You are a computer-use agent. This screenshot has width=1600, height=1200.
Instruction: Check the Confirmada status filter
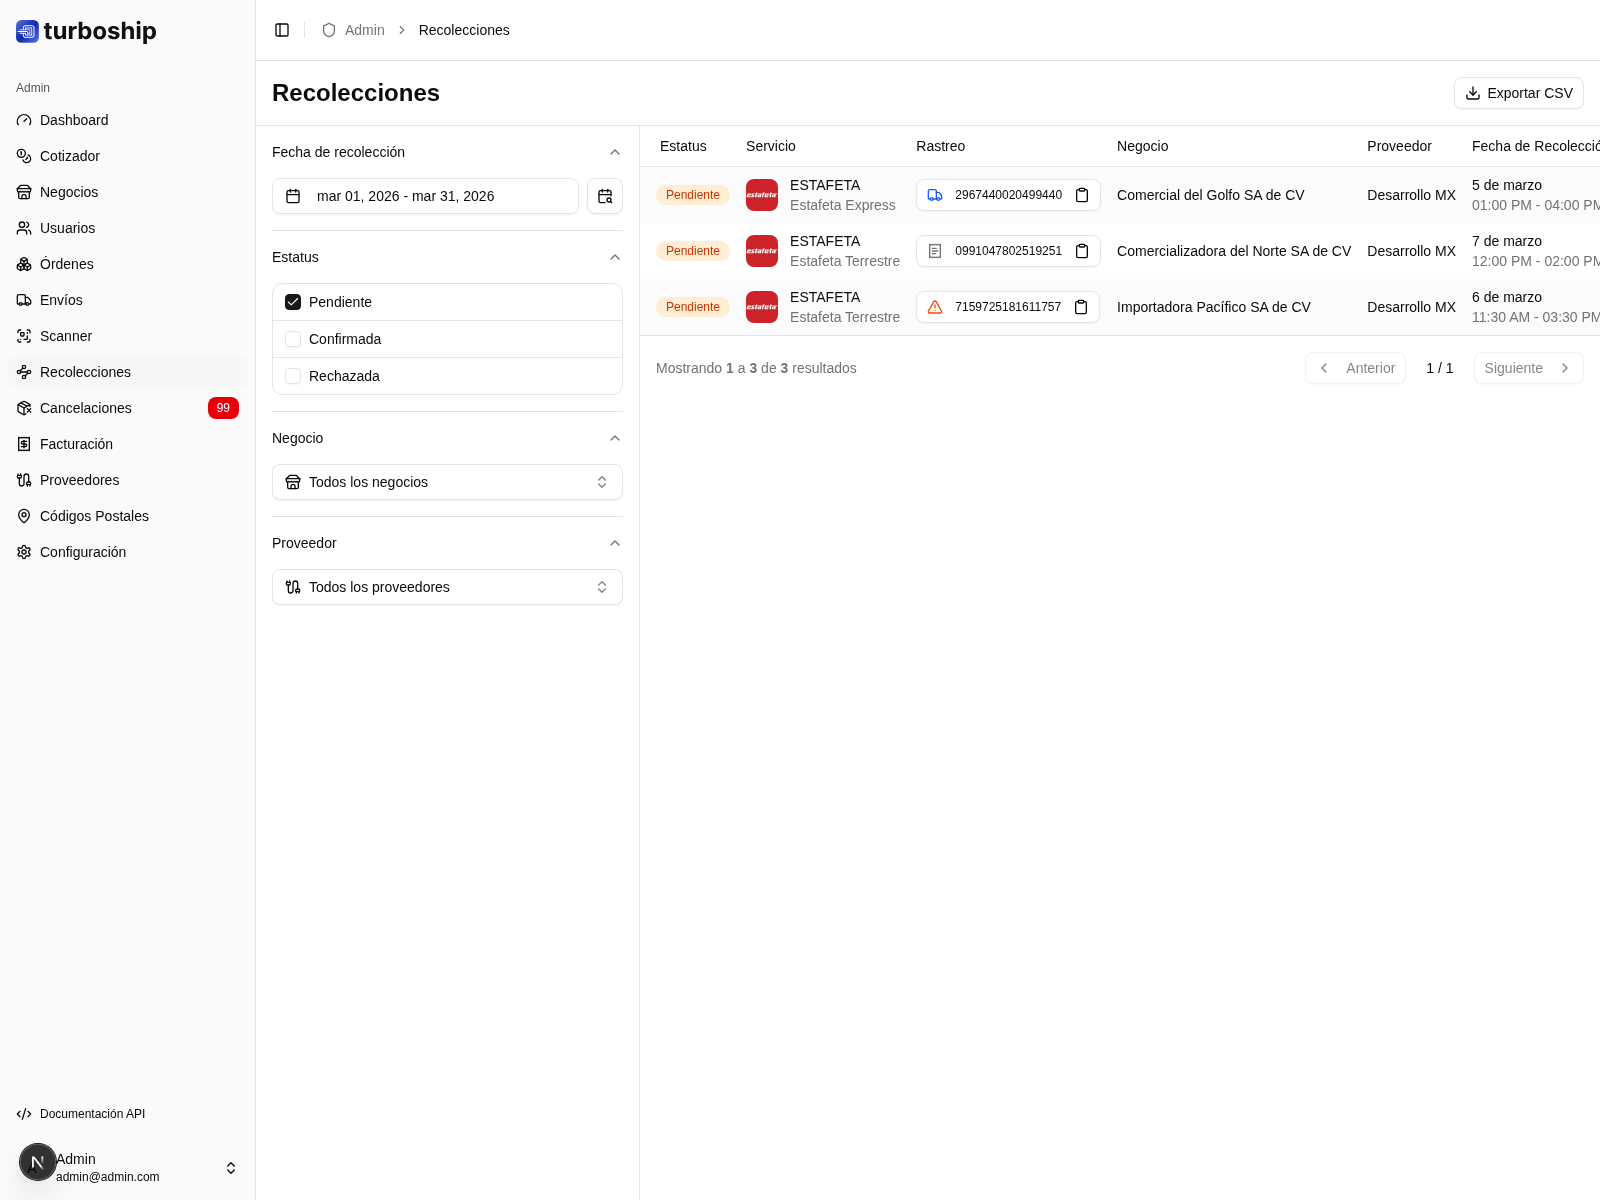pyautogui.click(x=293, y=339)
